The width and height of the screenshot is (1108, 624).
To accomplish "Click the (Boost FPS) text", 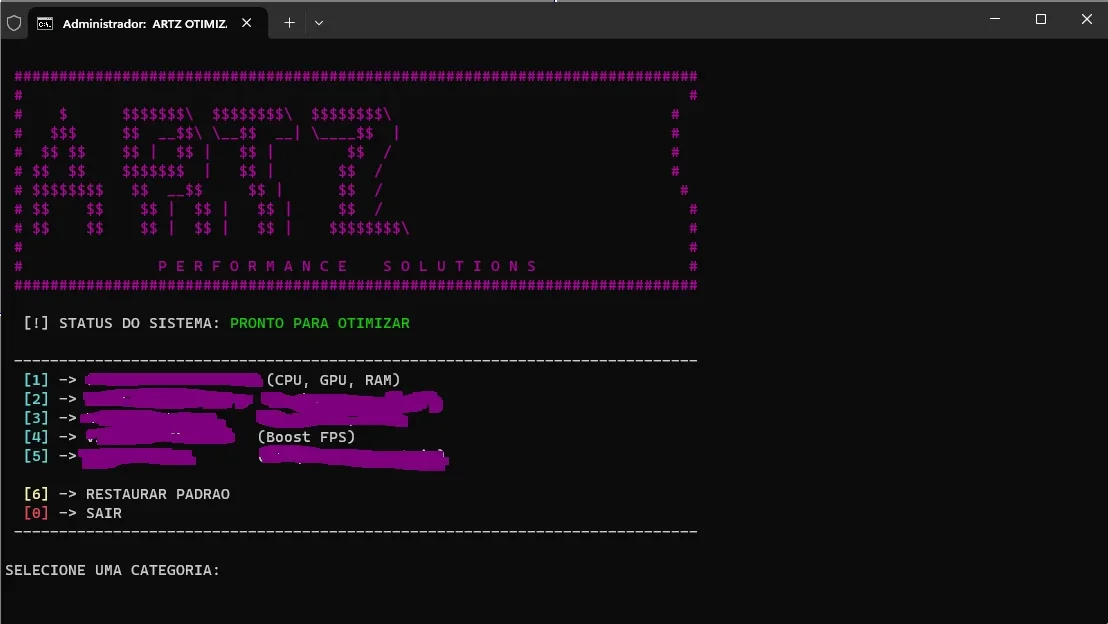I will coord(306,437).
